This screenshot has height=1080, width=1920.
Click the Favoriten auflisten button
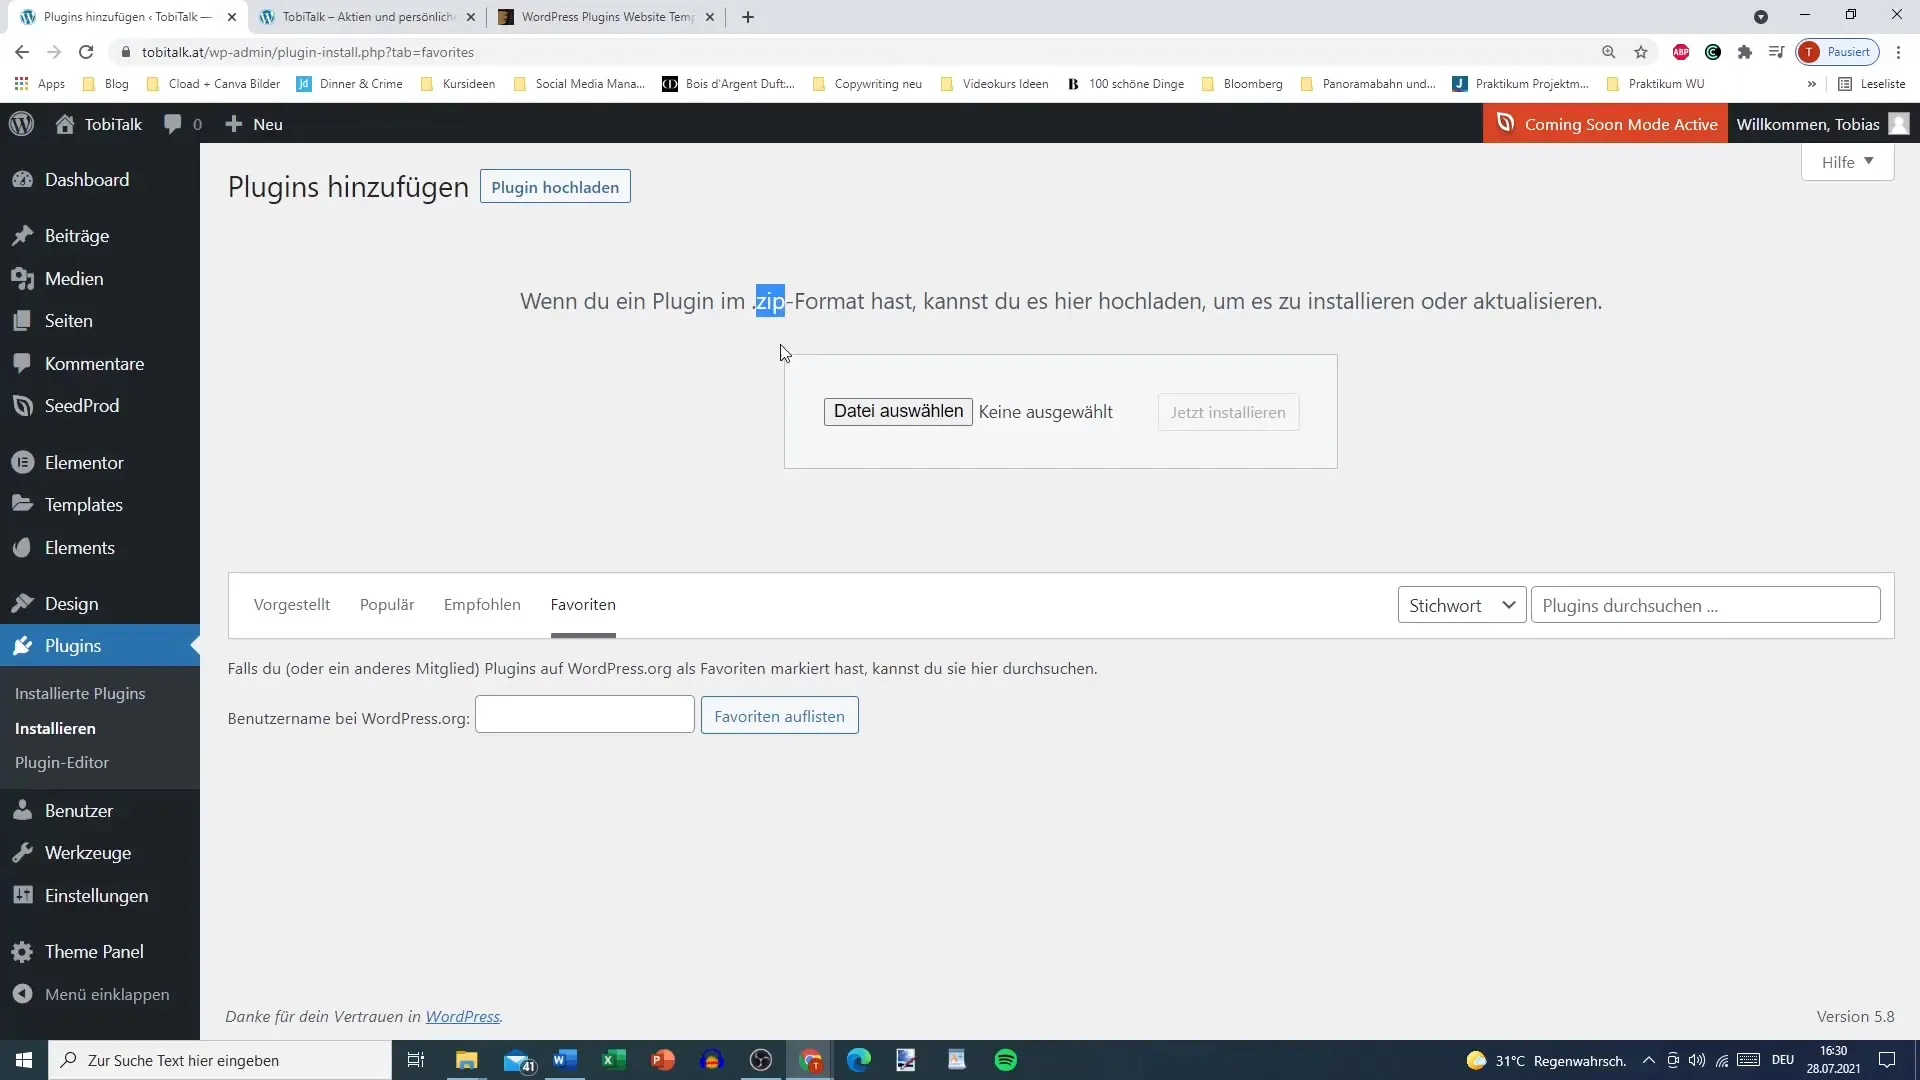click(x=779, y=716)
